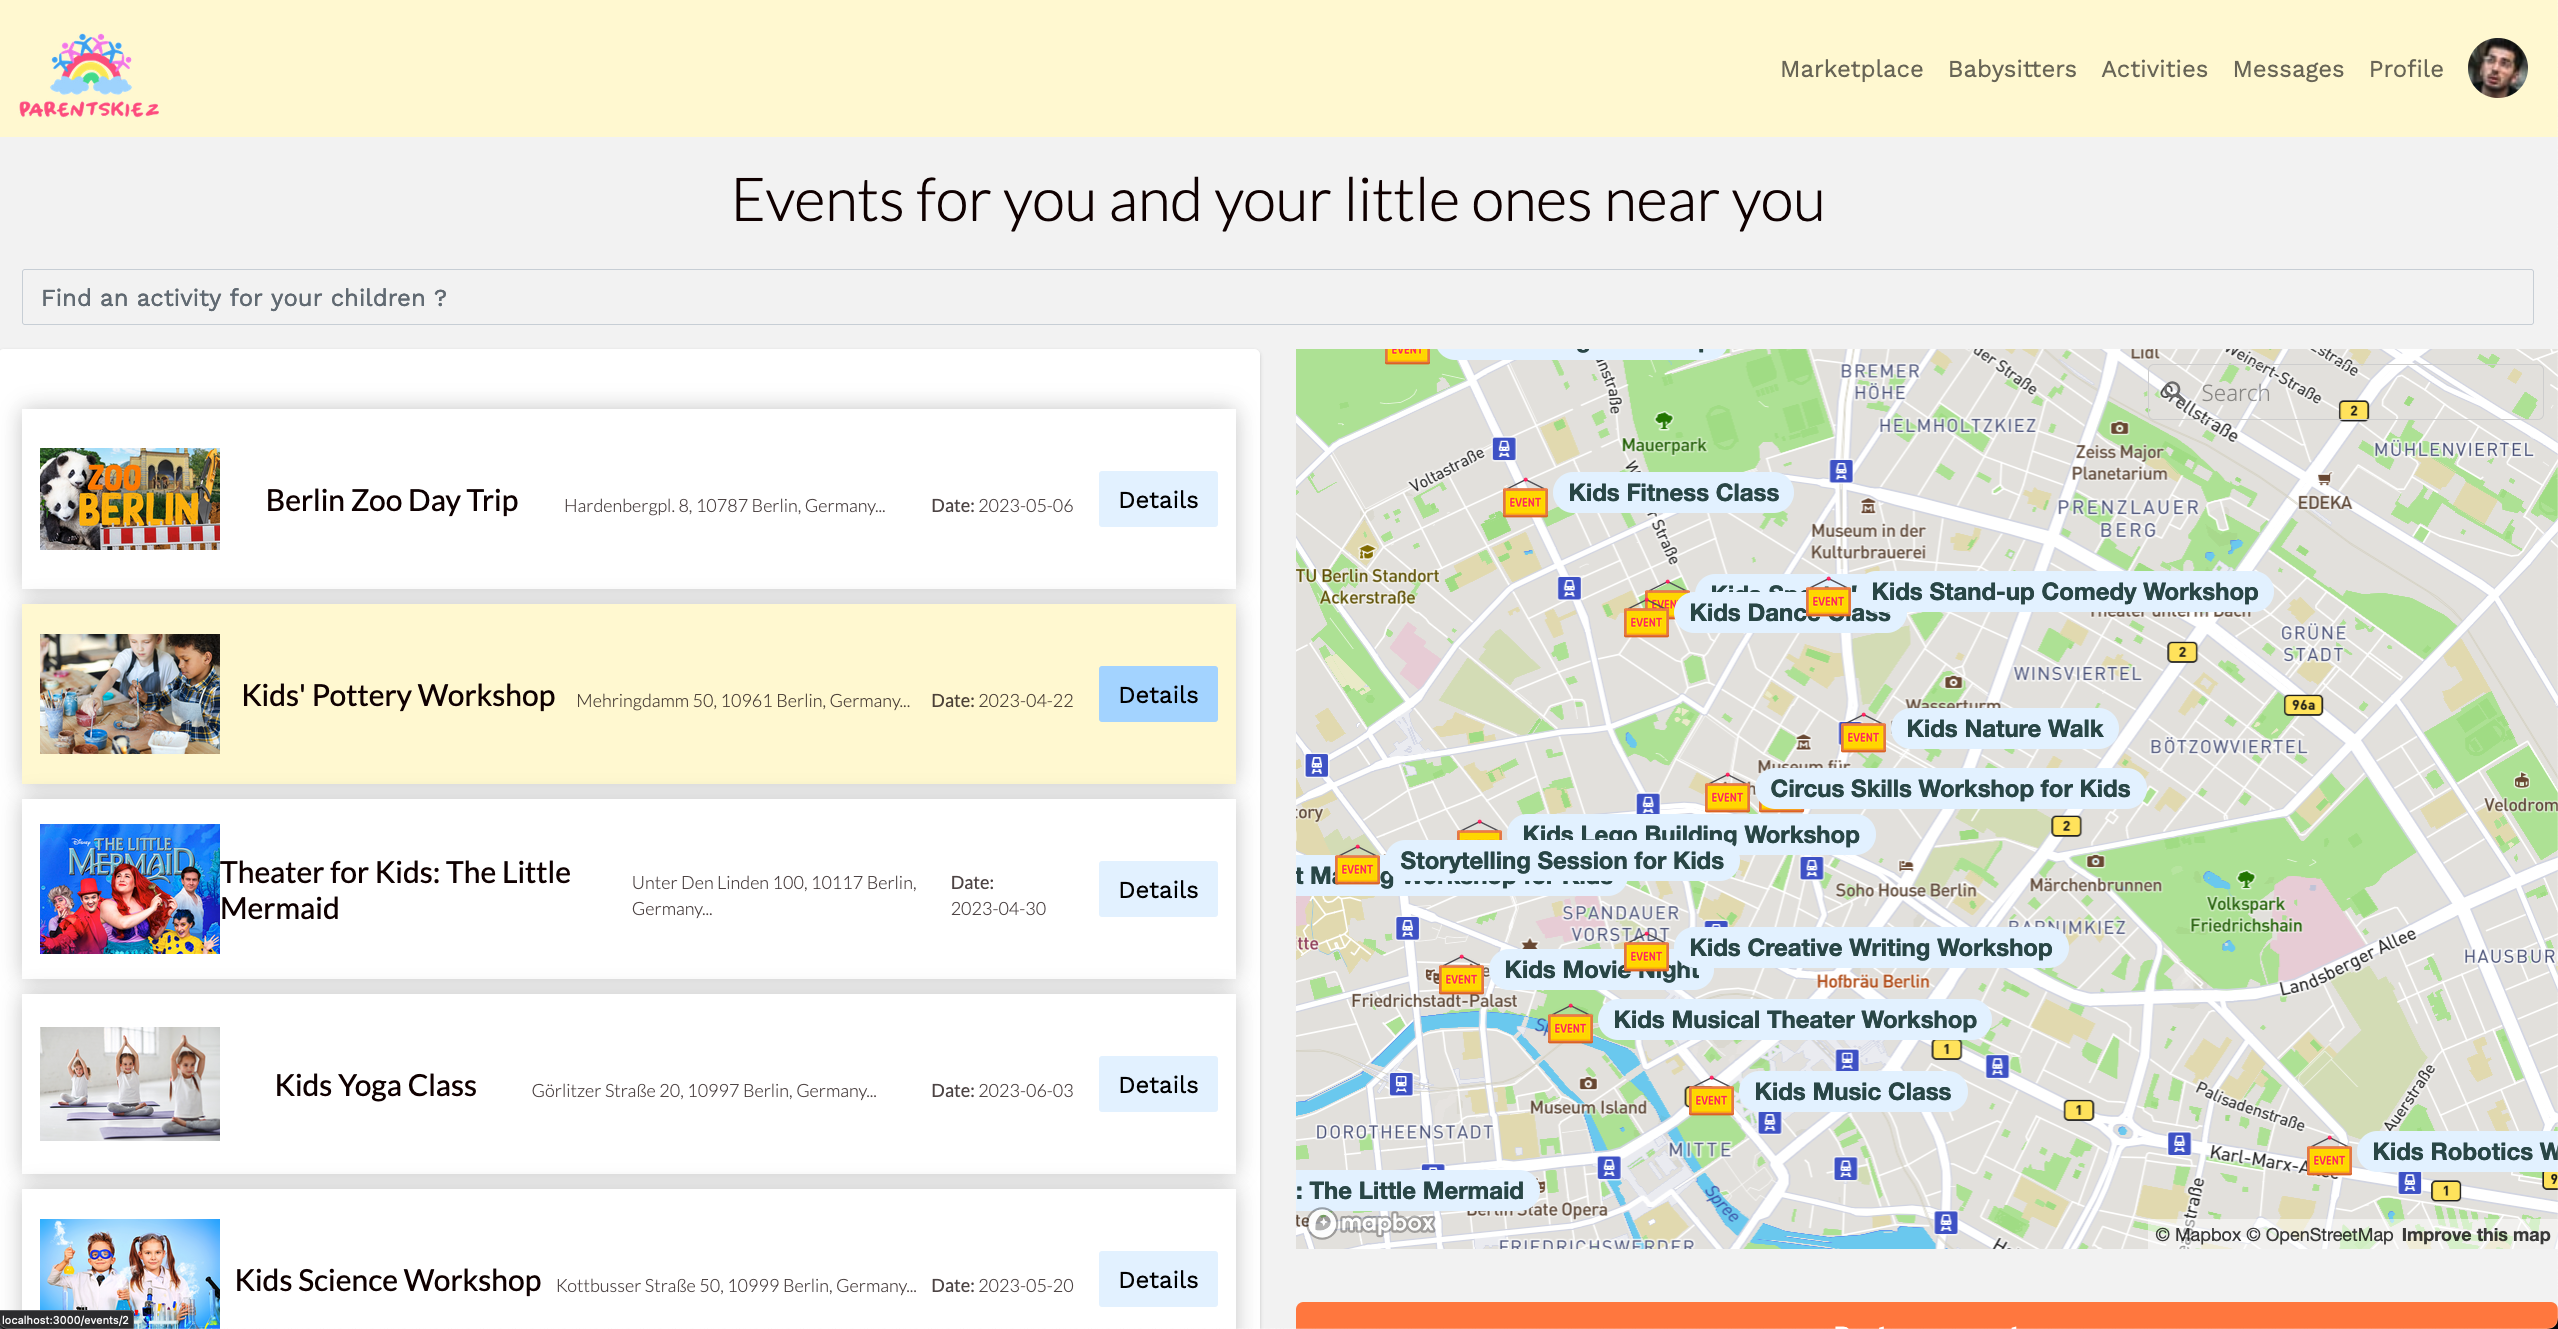Click event marker for Kids Dance Class

click(x=1646, y=619)
